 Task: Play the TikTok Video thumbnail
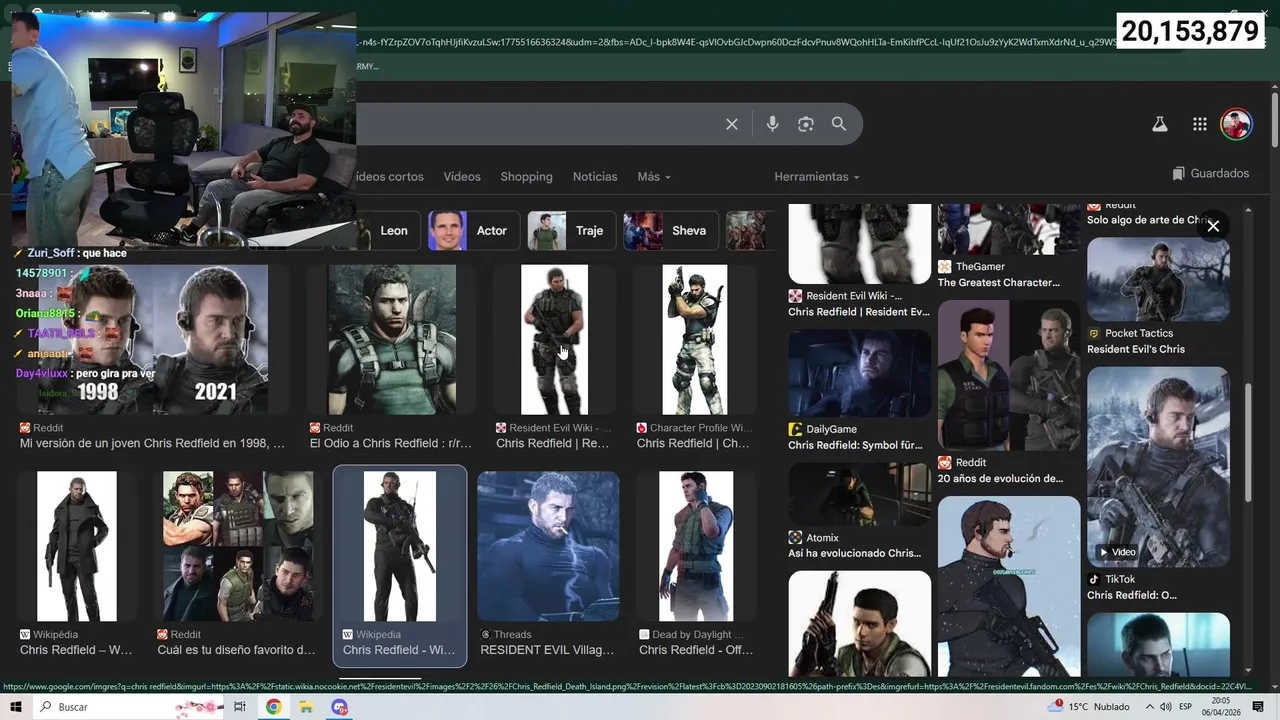1158,467
